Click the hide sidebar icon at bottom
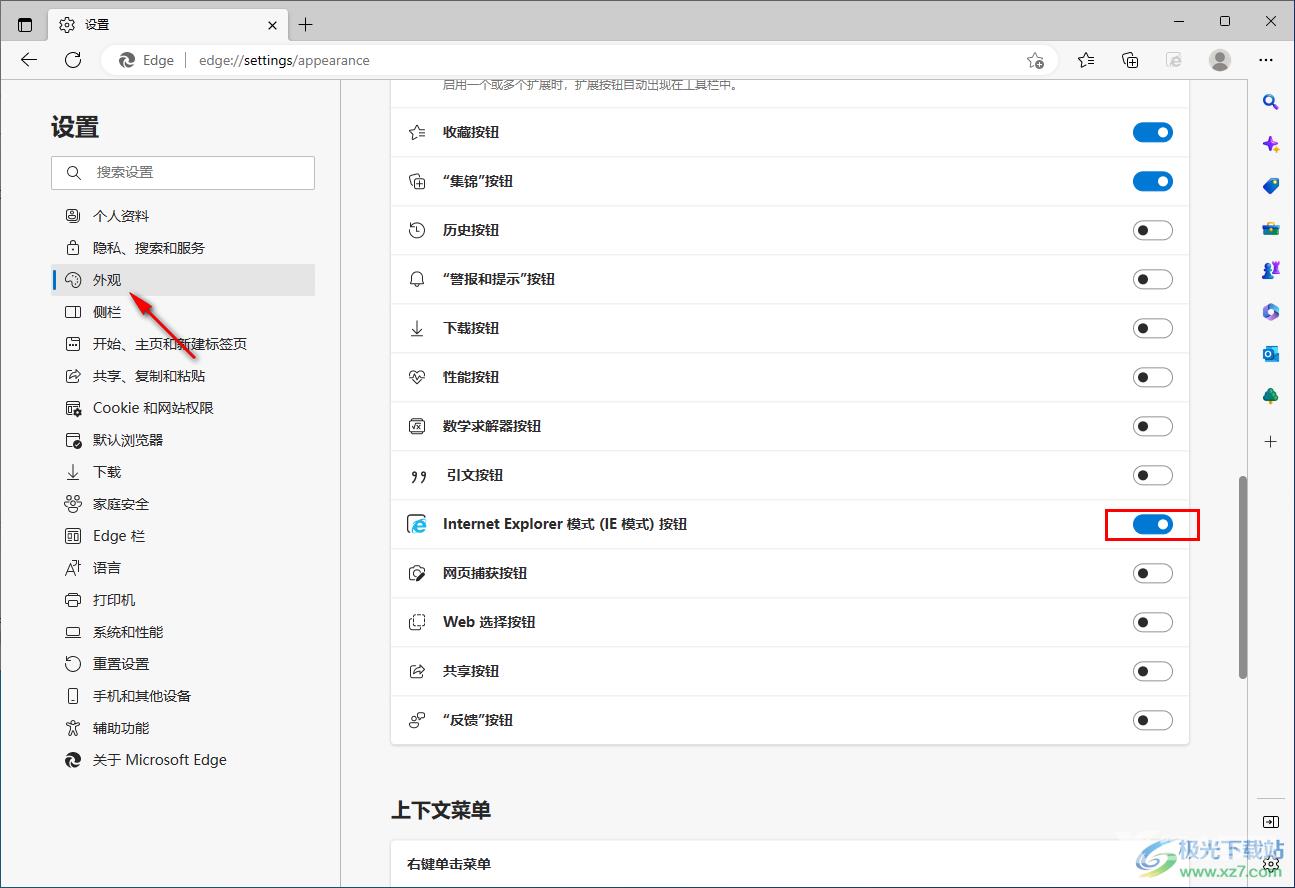The width and height of the screenshot is (1295, 888). click(x=1270, y=822)
